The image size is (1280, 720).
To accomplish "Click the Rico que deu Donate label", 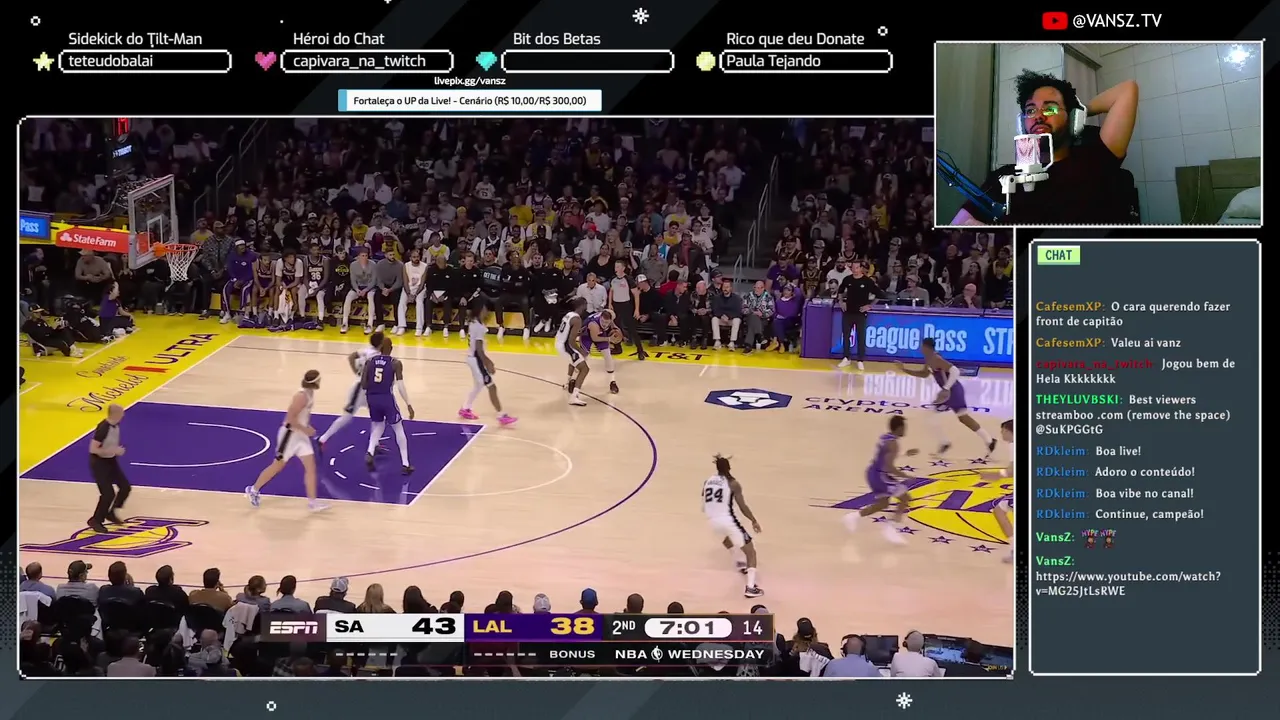I will coord(795,39).
